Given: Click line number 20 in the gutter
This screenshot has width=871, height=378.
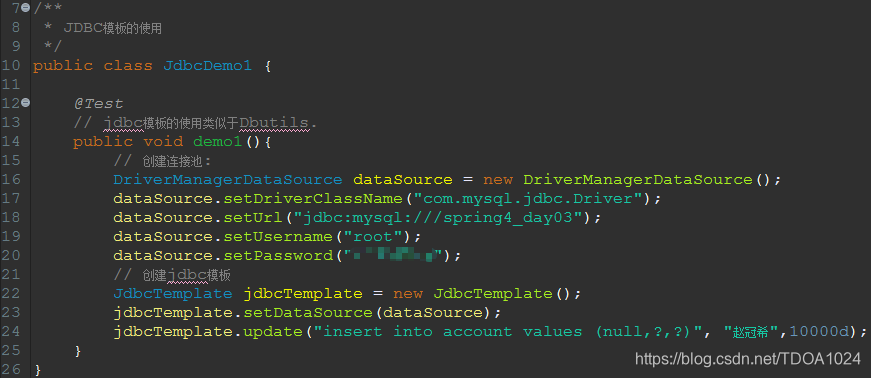Looking at the screenshot, I should pos(11,256).
